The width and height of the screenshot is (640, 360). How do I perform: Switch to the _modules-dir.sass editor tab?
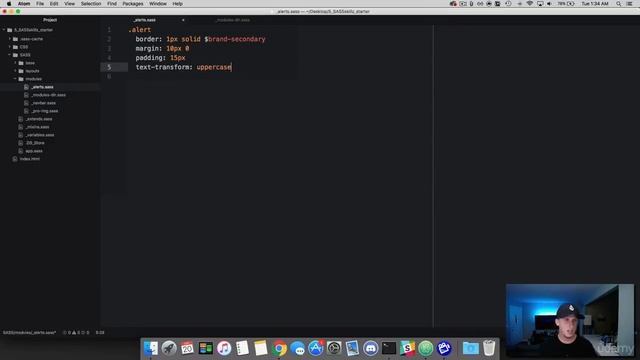coord(233,20)
